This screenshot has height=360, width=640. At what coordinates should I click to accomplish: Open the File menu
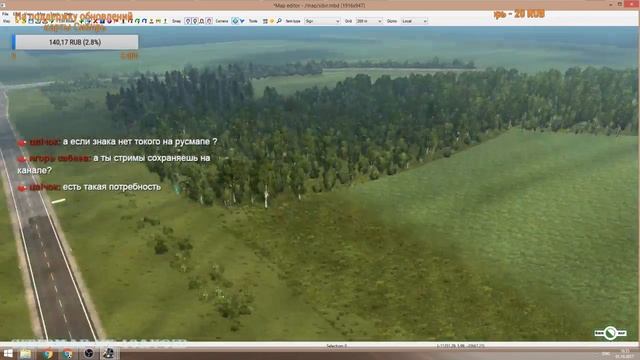pyautogui.click(x=5, y=14)
